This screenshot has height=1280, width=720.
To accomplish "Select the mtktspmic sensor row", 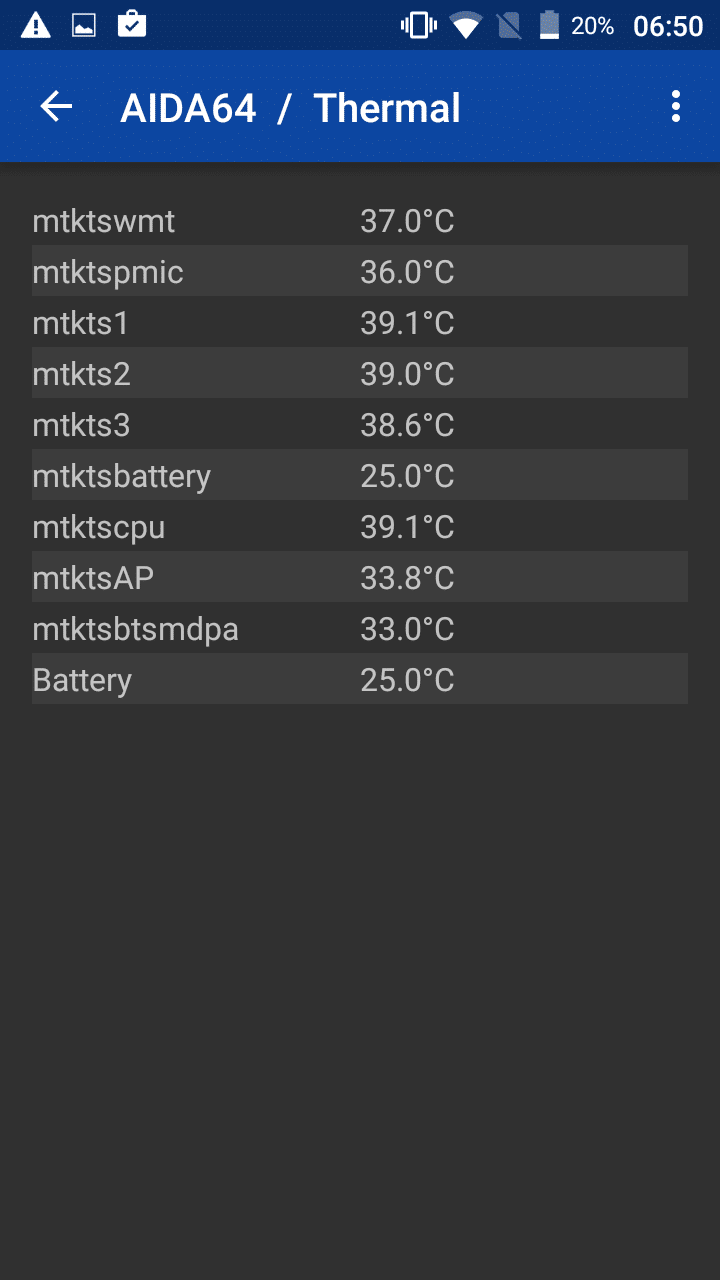I will (360, 271).
